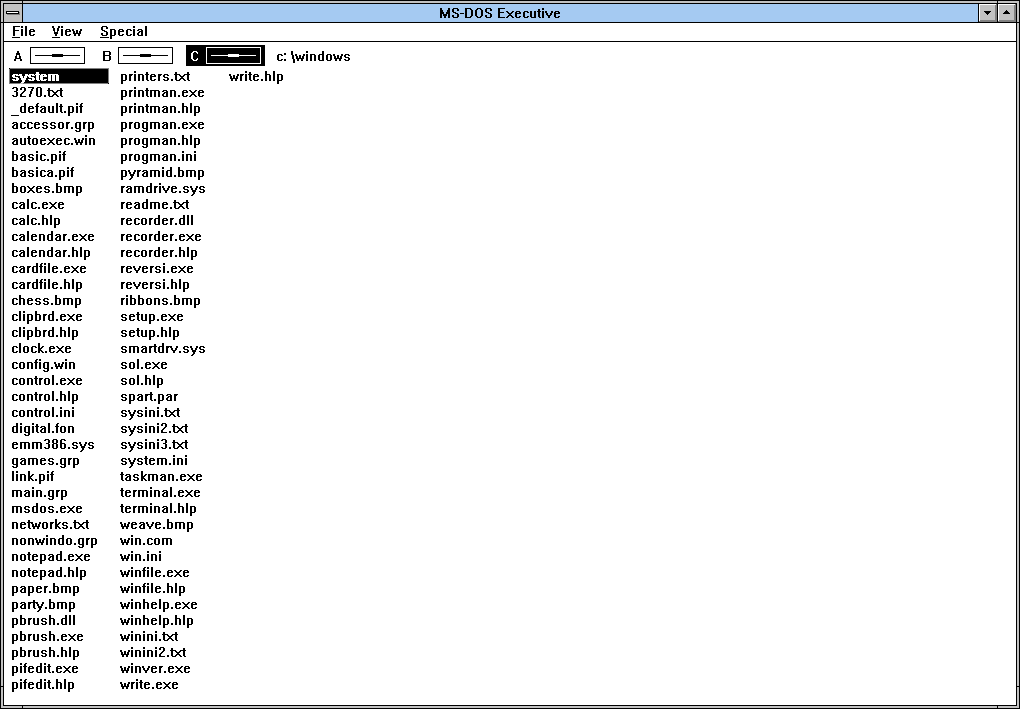This screenshot has width=1020, height=709.
Task: Select spart.par file
Action: click(x=149, y=397)
